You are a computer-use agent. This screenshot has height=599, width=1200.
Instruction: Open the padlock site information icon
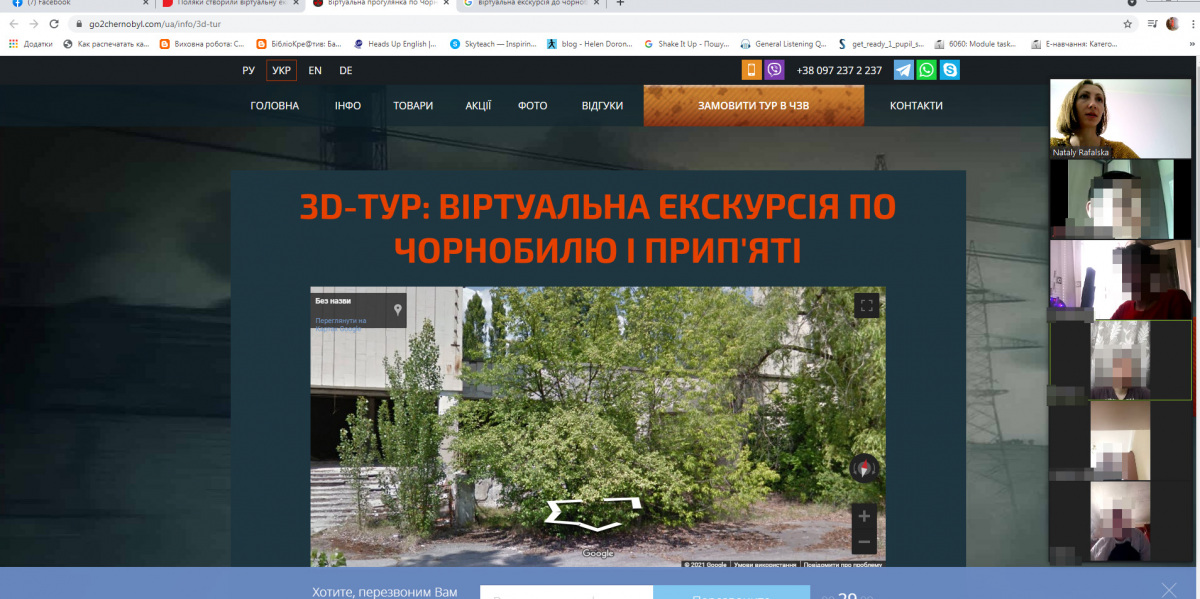pyautogui.click(x=79, y=24)
